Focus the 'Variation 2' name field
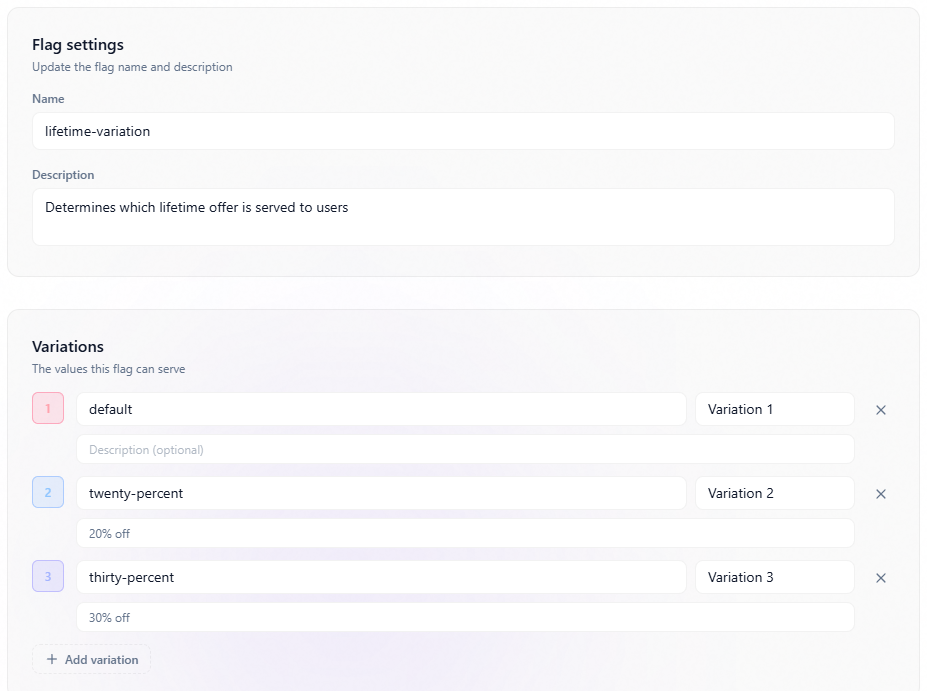Screen dimensions: 927x691 (x=774, y=493)
